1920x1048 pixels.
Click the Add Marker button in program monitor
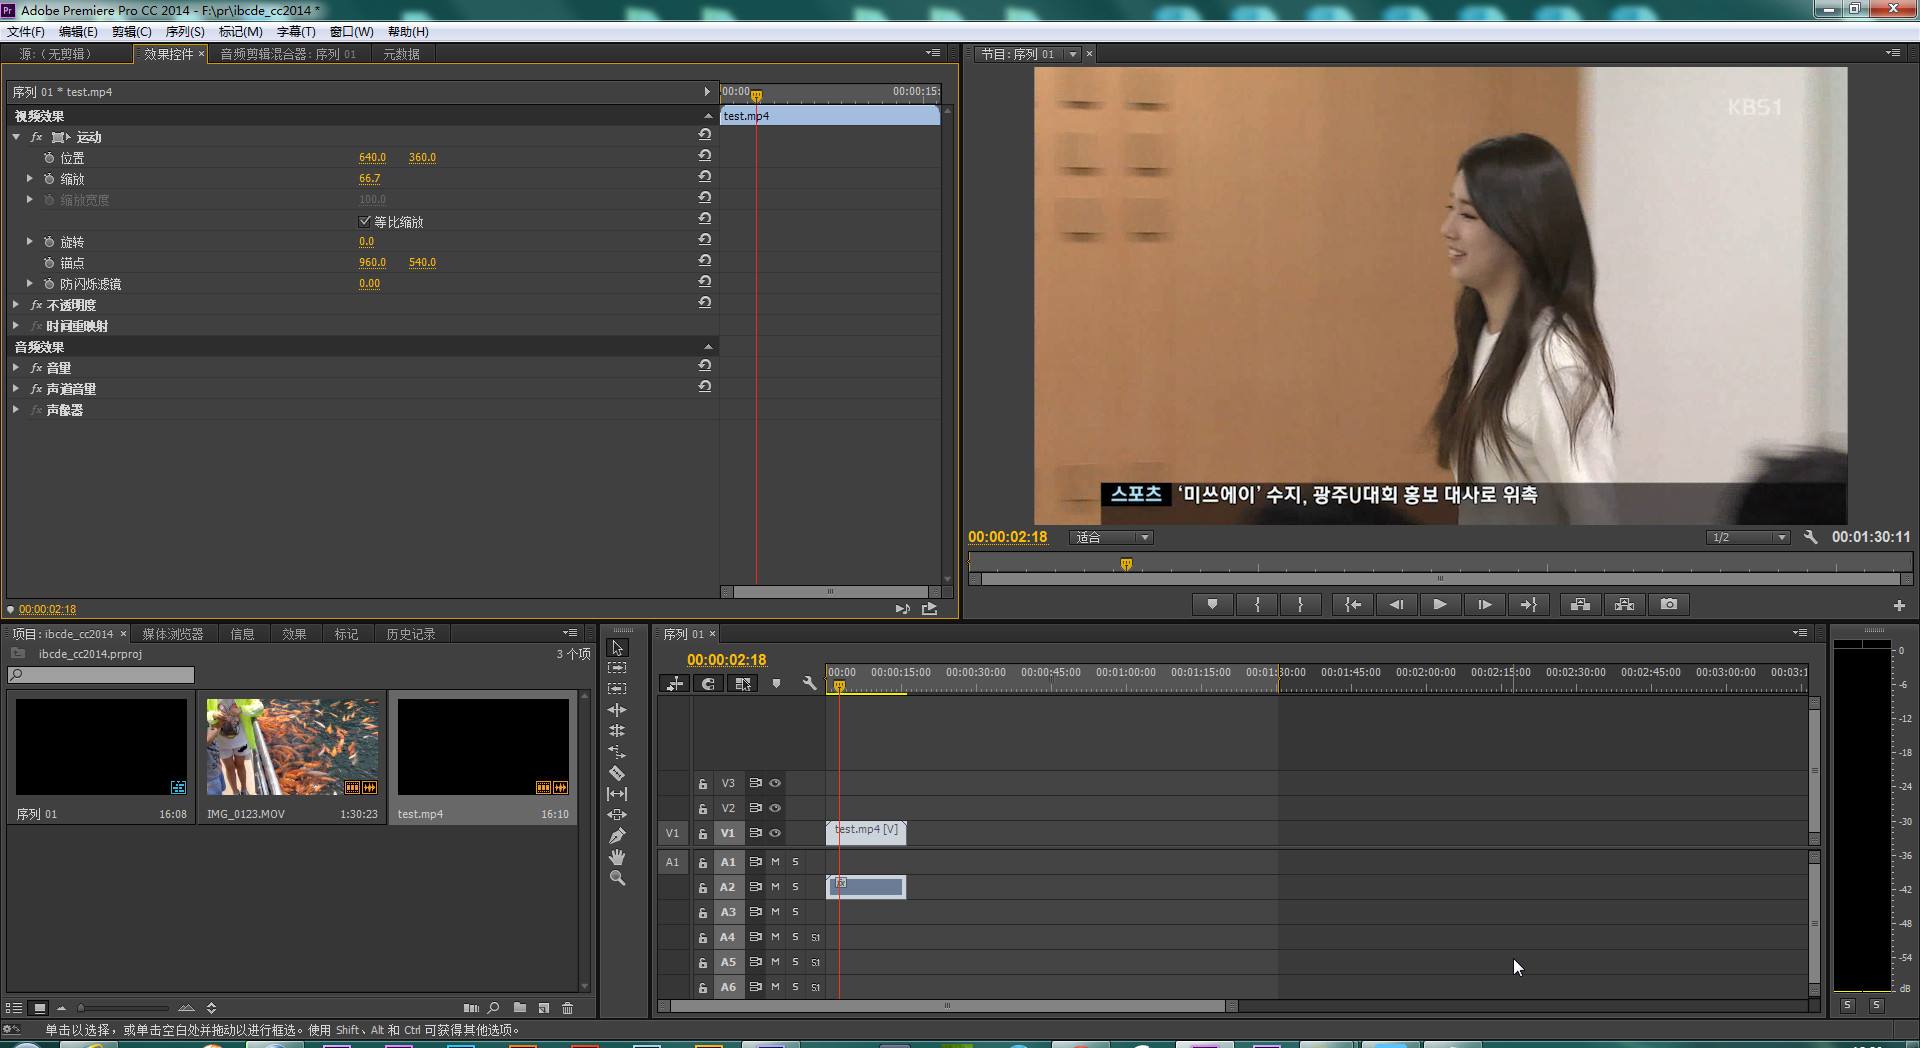pos(1212,604)
